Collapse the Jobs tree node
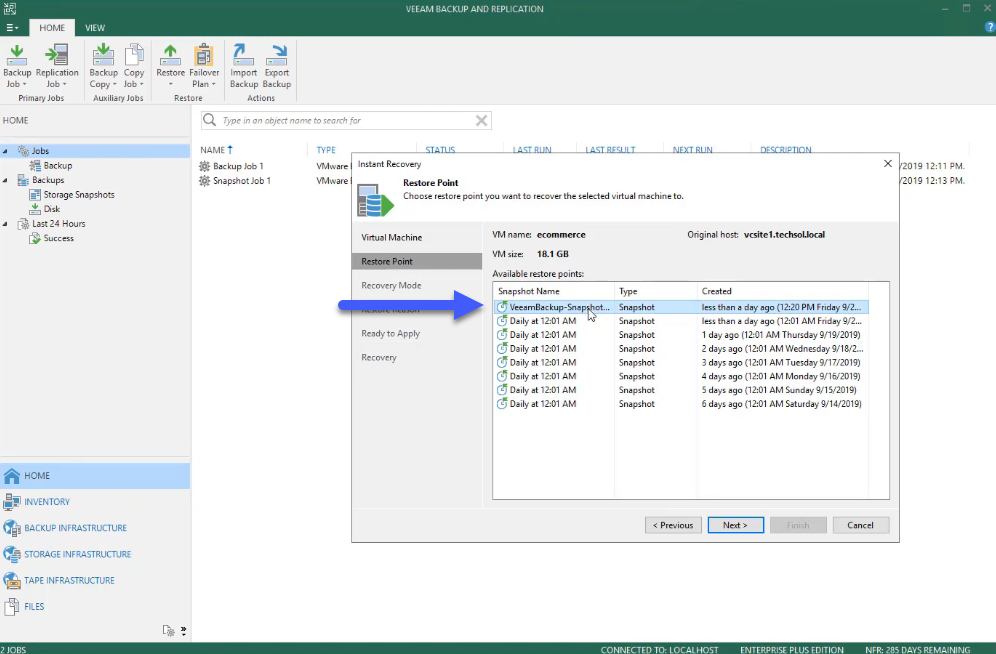 click(x=5, y=151)
